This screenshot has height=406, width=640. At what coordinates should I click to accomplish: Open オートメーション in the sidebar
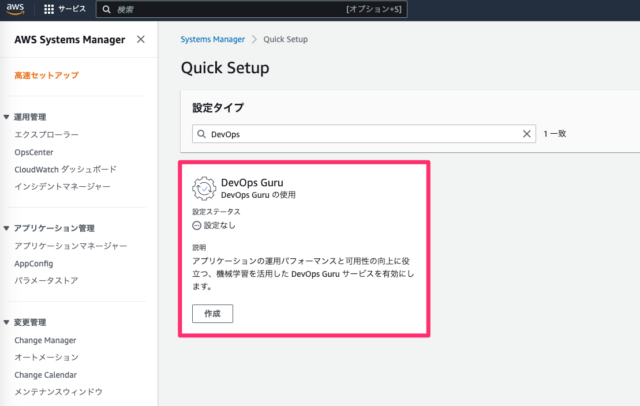point(46,357)
